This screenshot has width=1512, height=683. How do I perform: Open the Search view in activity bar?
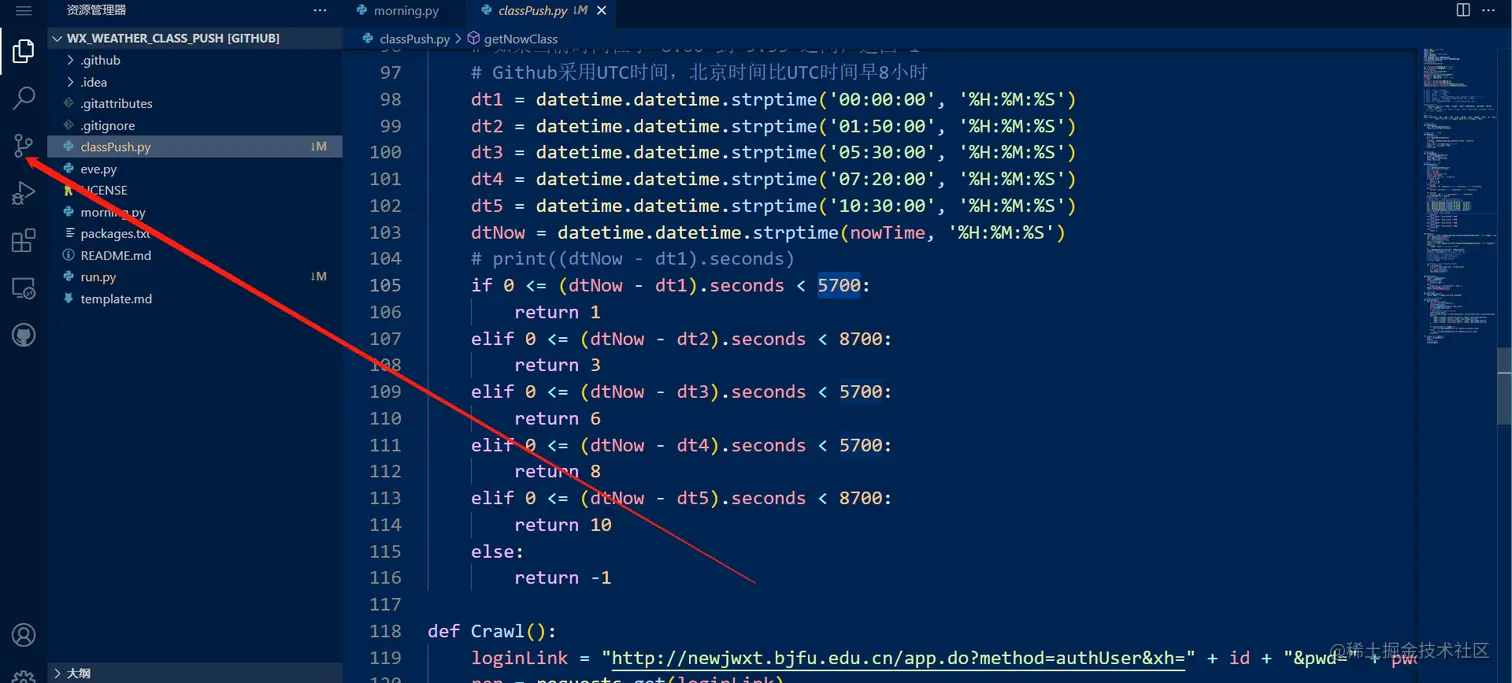pos(23,98)
